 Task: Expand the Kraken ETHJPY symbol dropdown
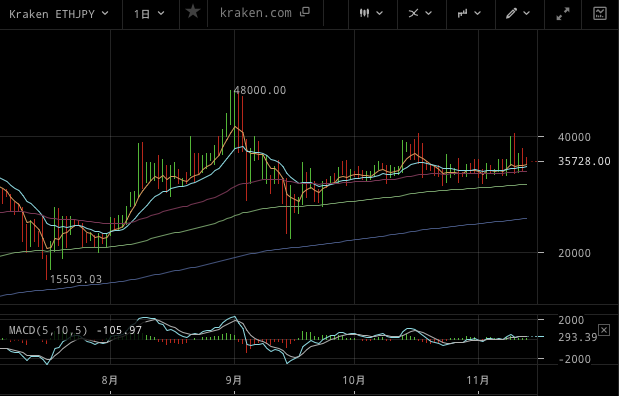[59, 14]
